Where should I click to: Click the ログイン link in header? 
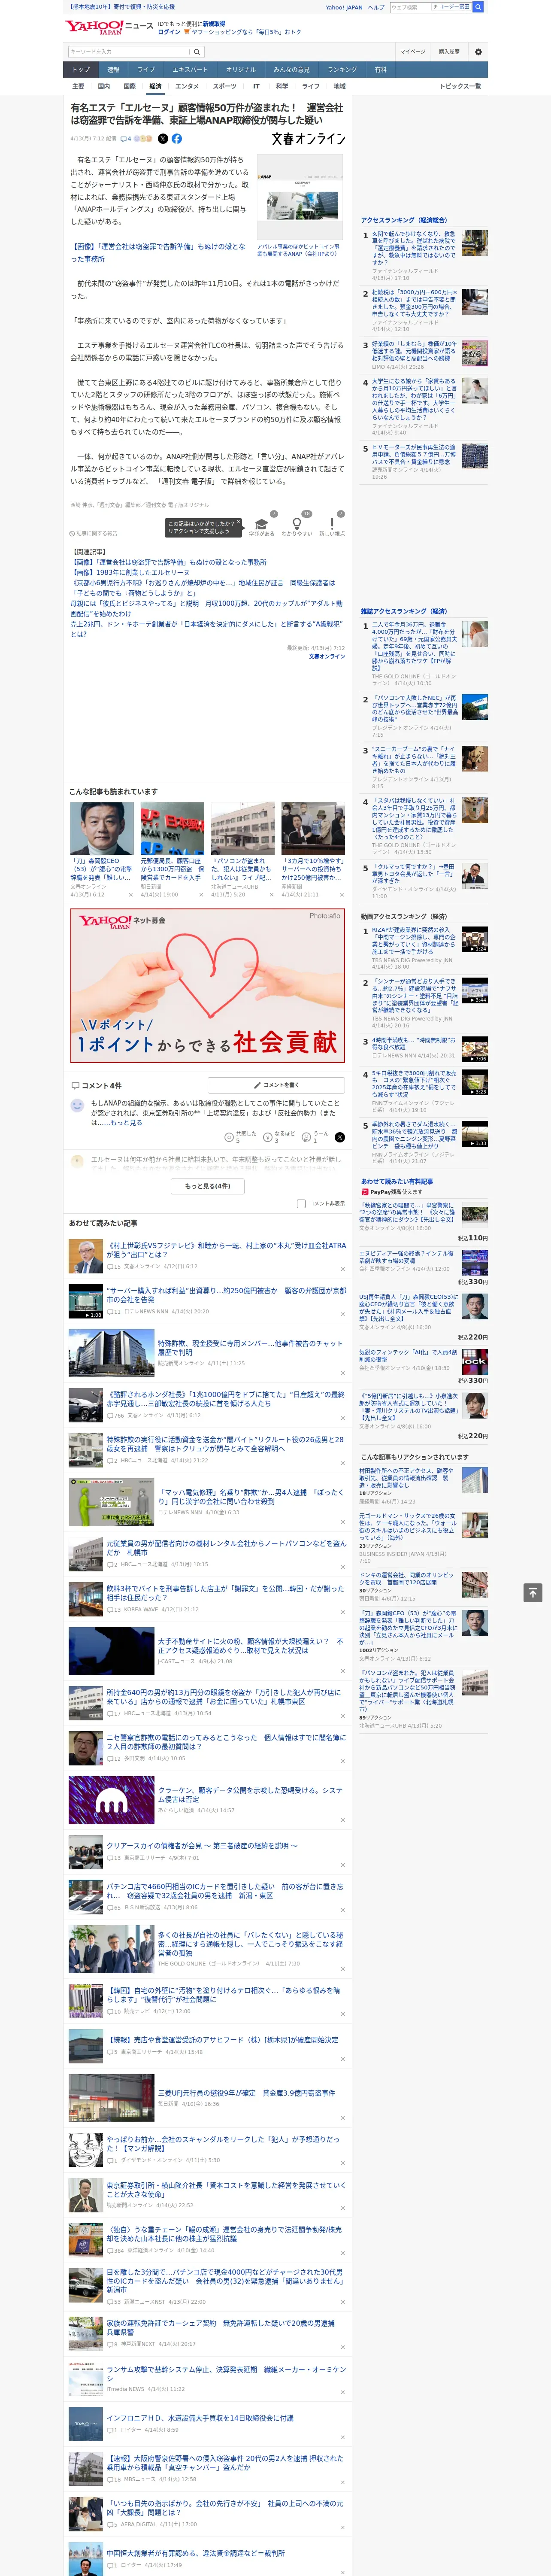pos(169,32)
